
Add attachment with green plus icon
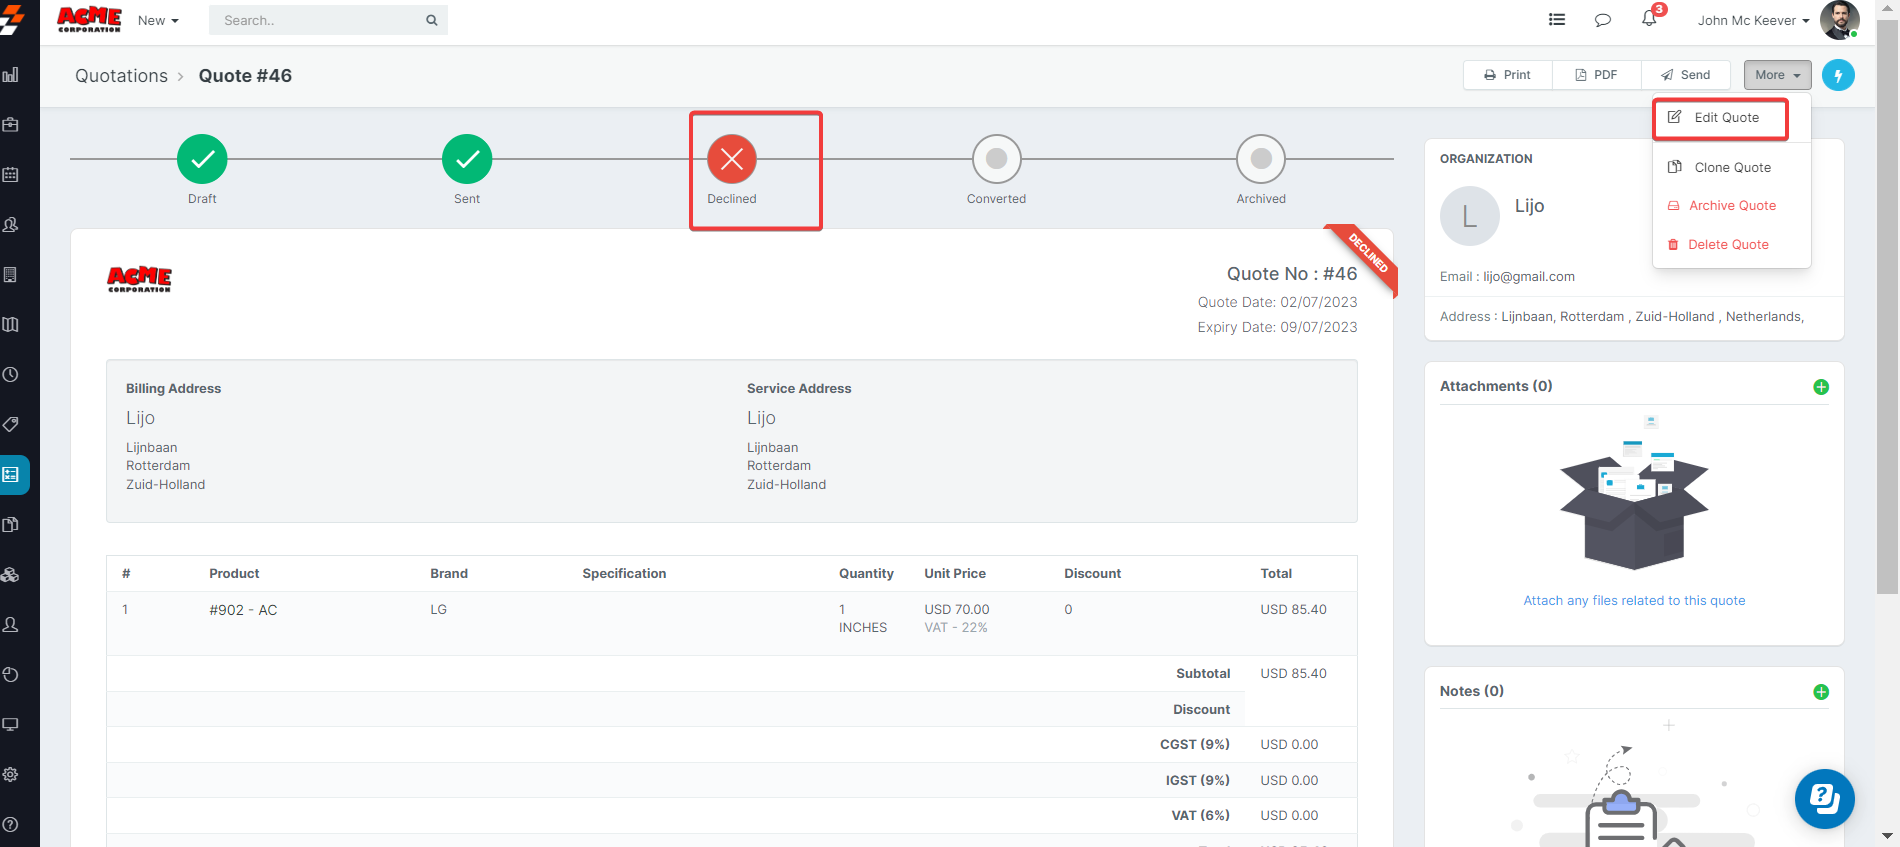click(1821, 387)
